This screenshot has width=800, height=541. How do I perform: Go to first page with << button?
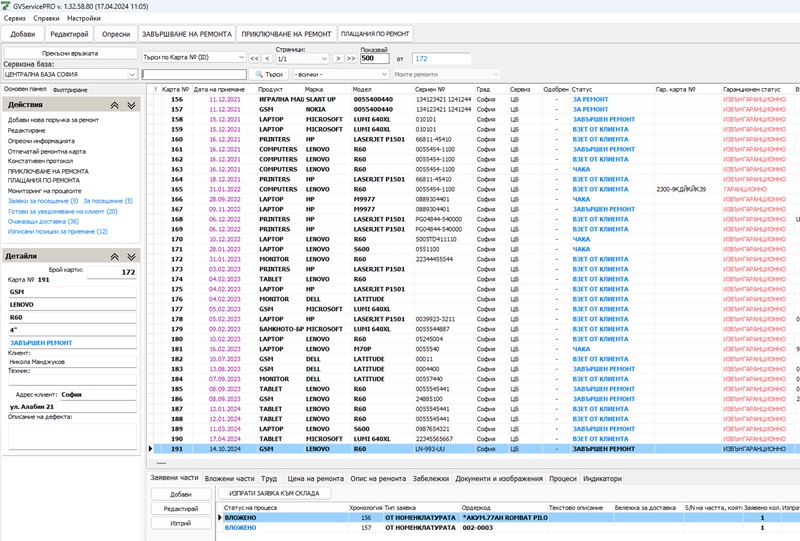pyautogui.click(x=254, y=59)
